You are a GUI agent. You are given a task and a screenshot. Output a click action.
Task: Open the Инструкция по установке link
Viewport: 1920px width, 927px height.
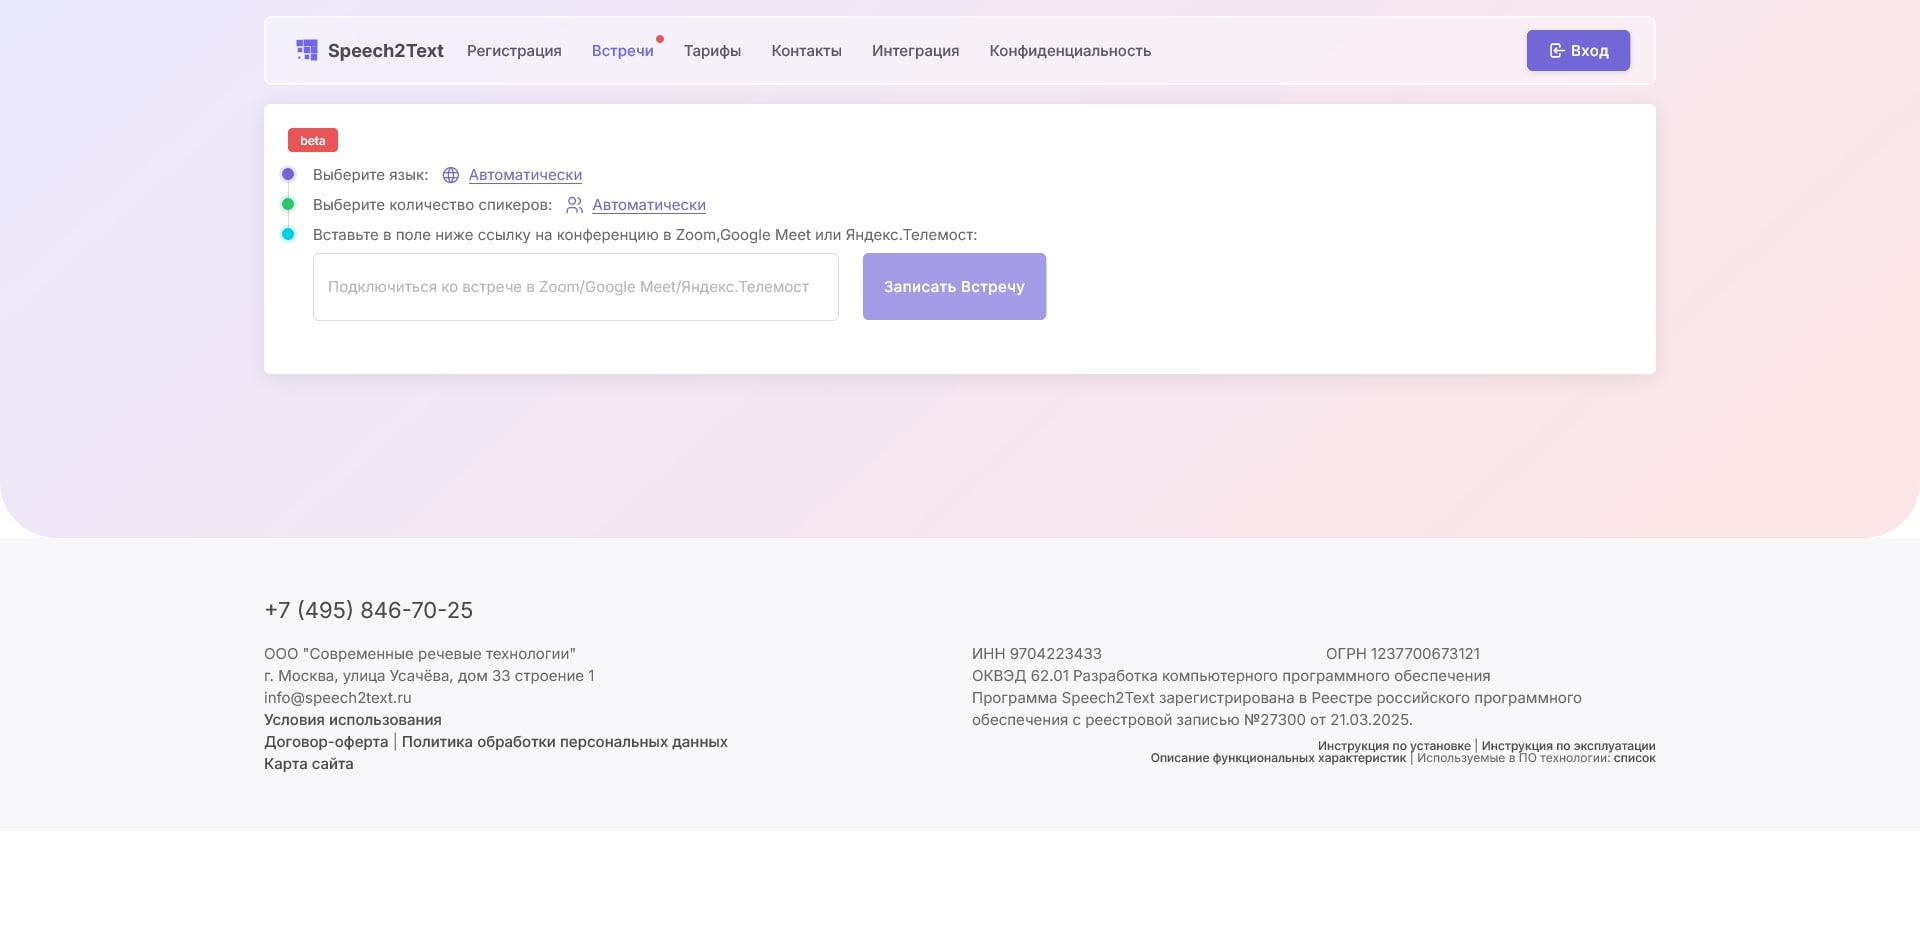pyautogui.click(x=1393, y=746)
